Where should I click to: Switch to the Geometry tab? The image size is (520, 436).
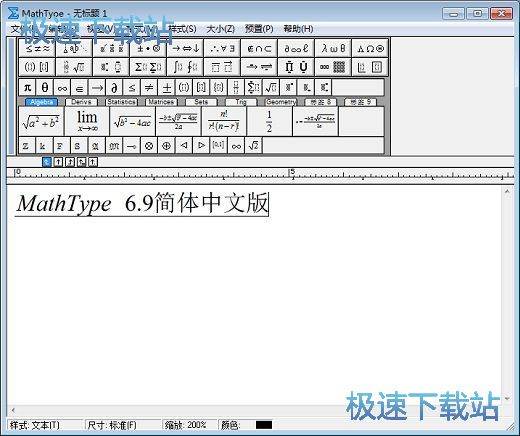tap(281, 102)
